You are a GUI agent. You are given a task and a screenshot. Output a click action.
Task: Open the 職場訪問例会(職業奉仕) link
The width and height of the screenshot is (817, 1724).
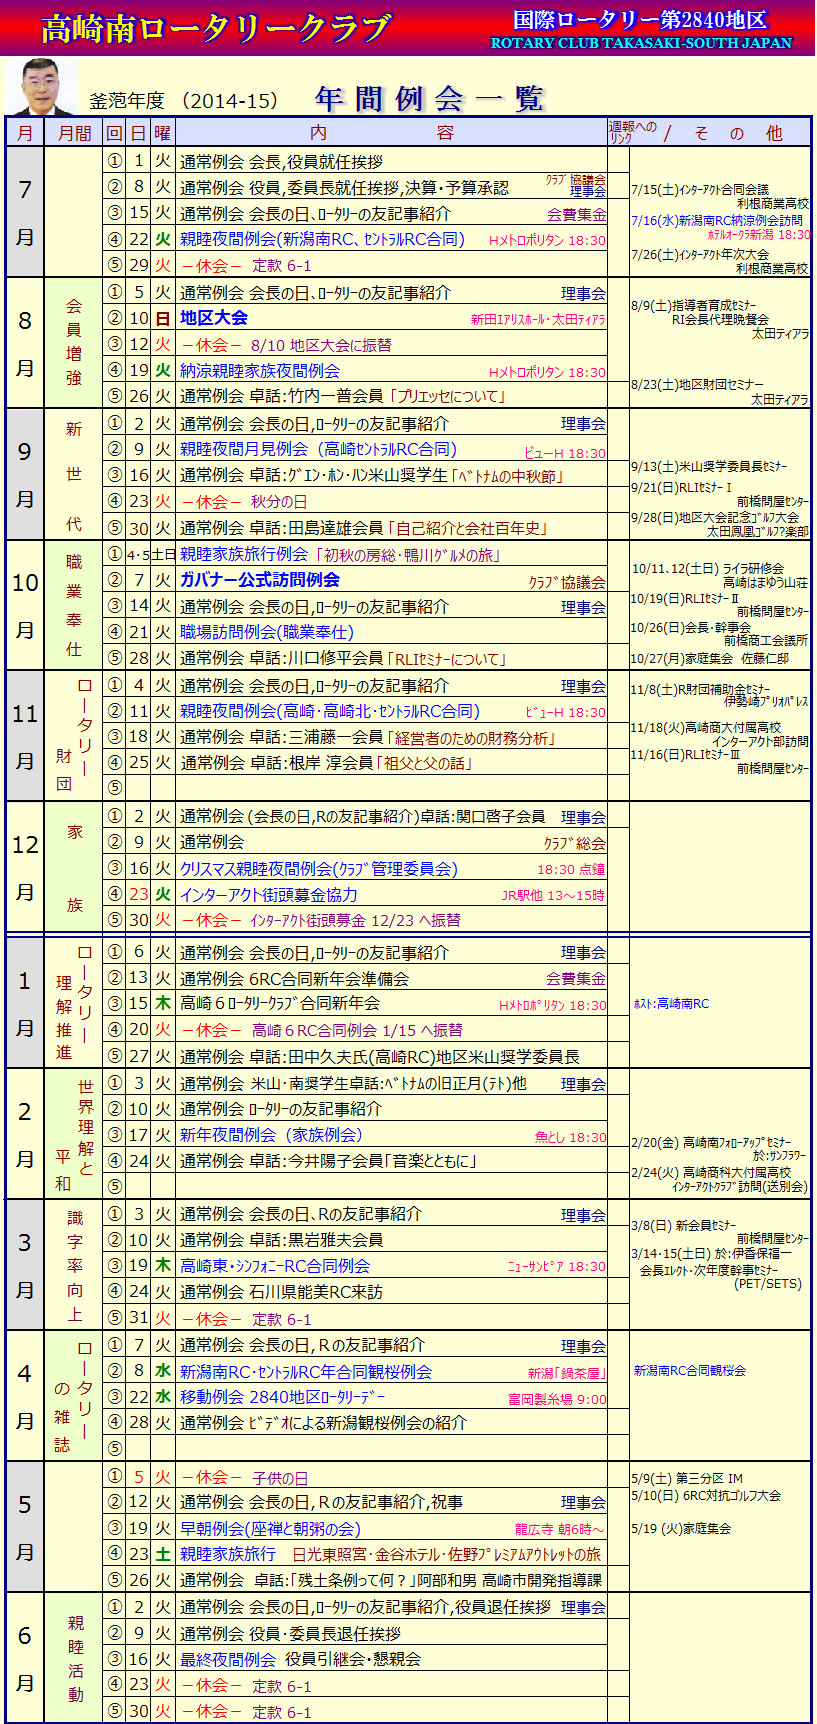[267, 632]
